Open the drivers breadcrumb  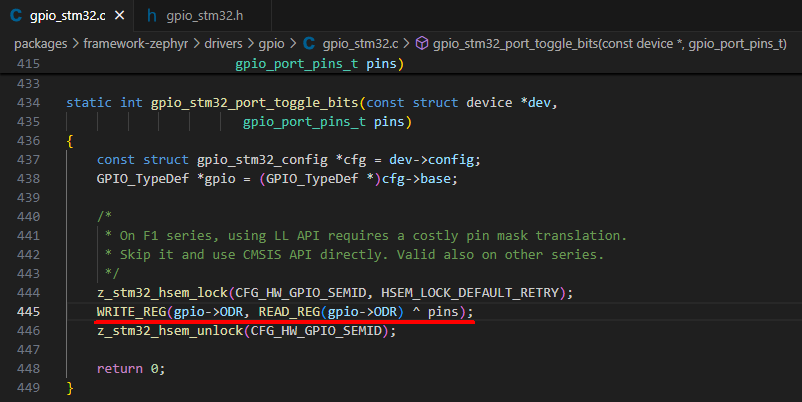point(224,44)
